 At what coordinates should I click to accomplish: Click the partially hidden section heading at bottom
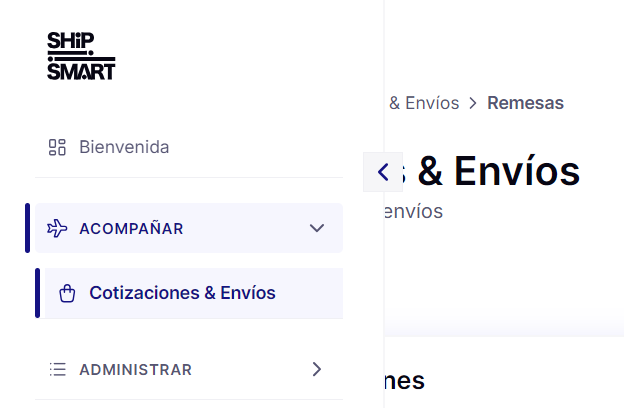[x=405, y=381]
